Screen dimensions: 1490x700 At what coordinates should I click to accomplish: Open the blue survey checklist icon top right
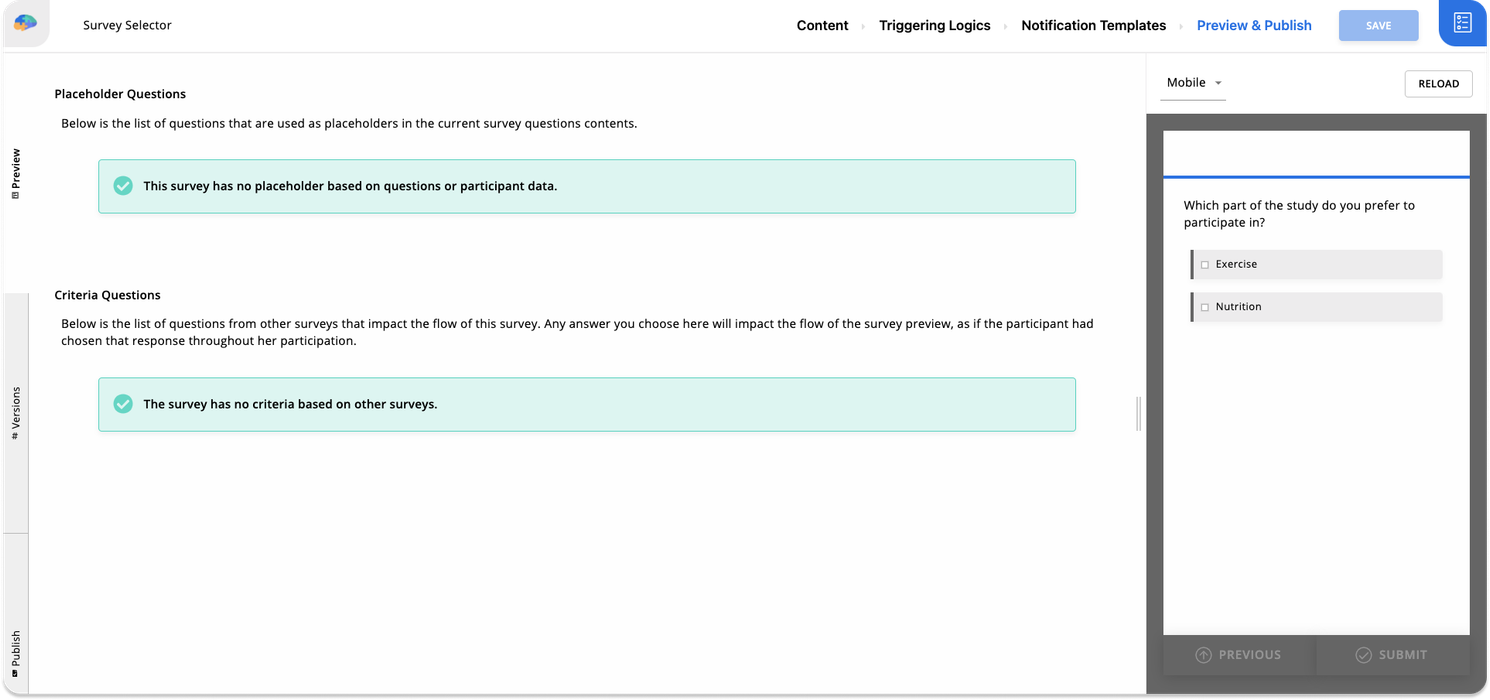pos(1463,22)
